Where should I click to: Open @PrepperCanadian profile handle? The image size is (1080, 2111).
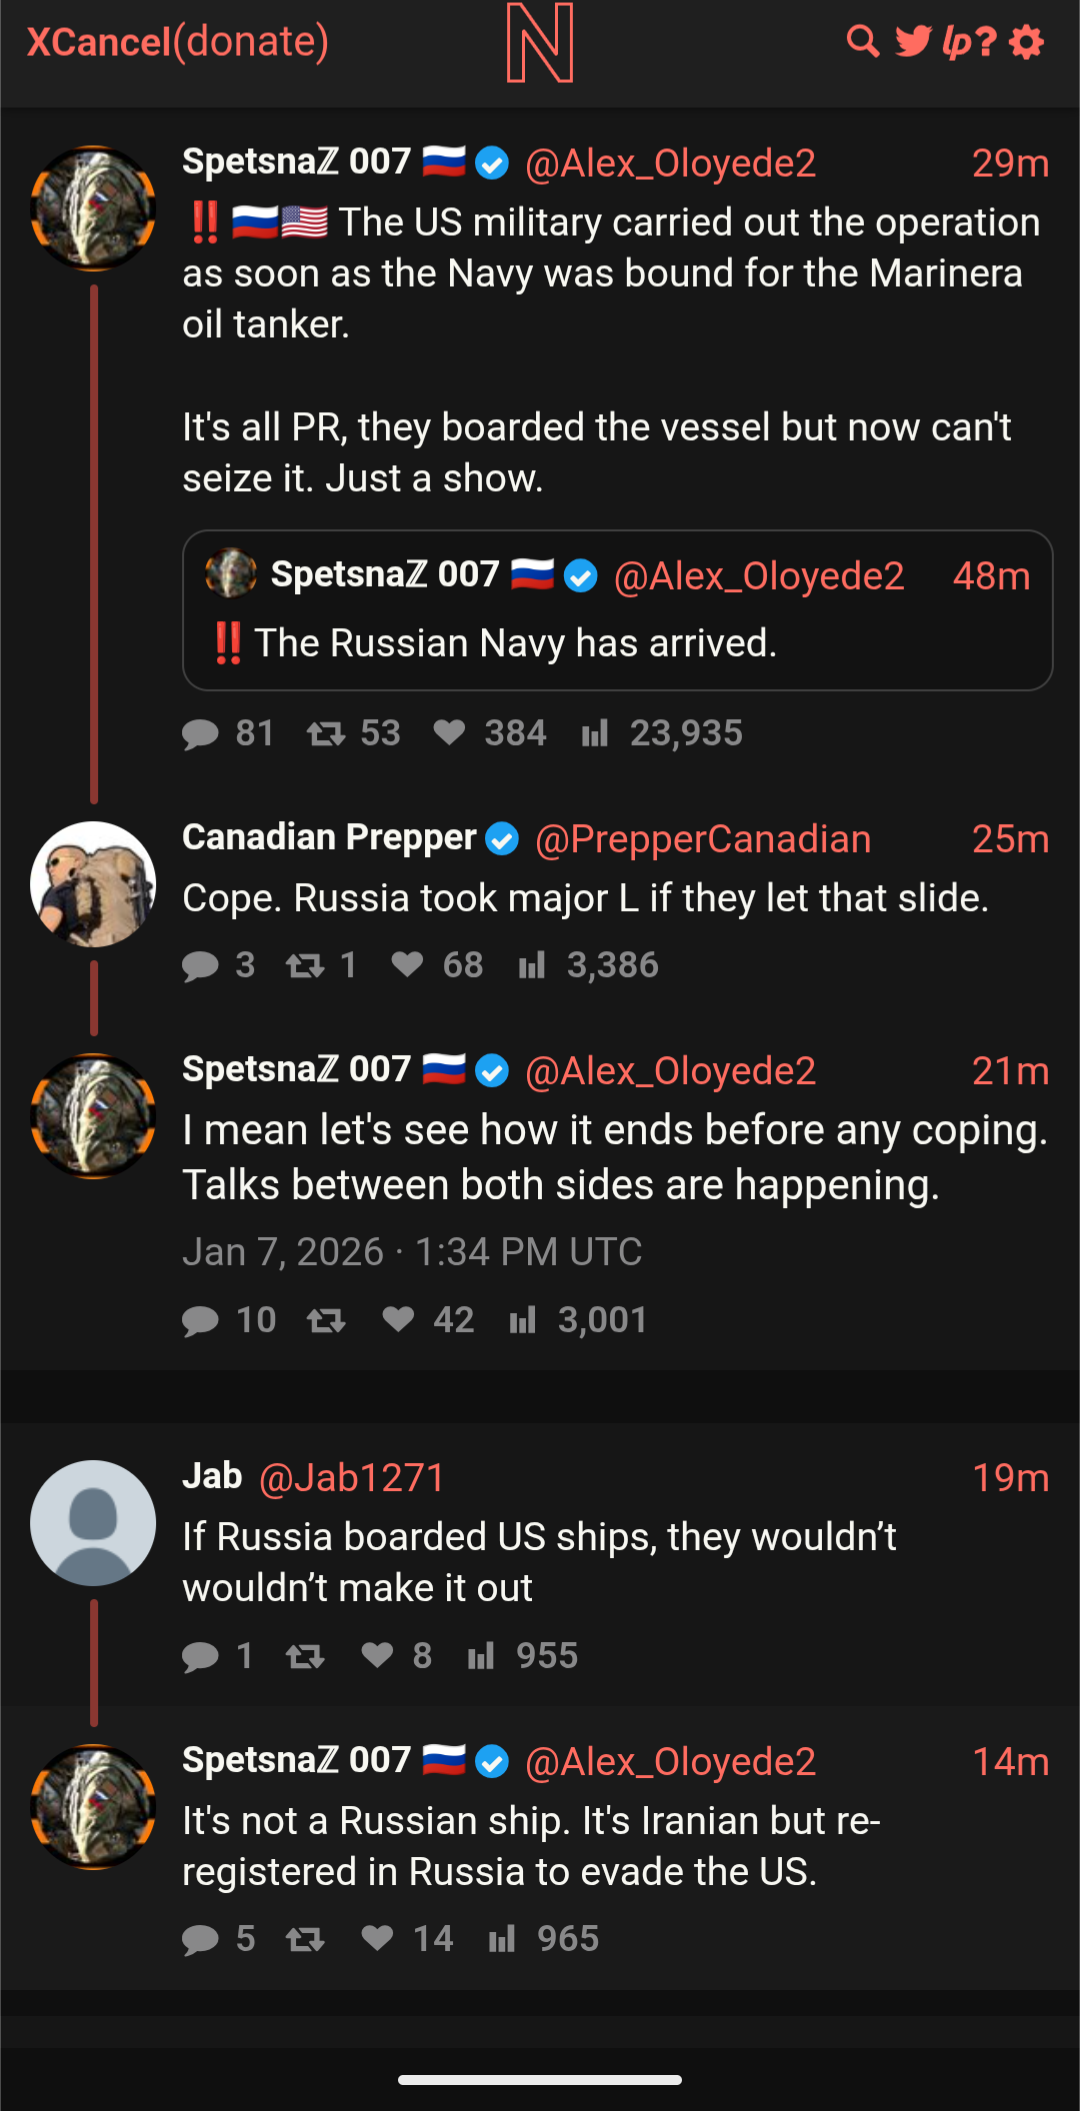pos(703,840)
